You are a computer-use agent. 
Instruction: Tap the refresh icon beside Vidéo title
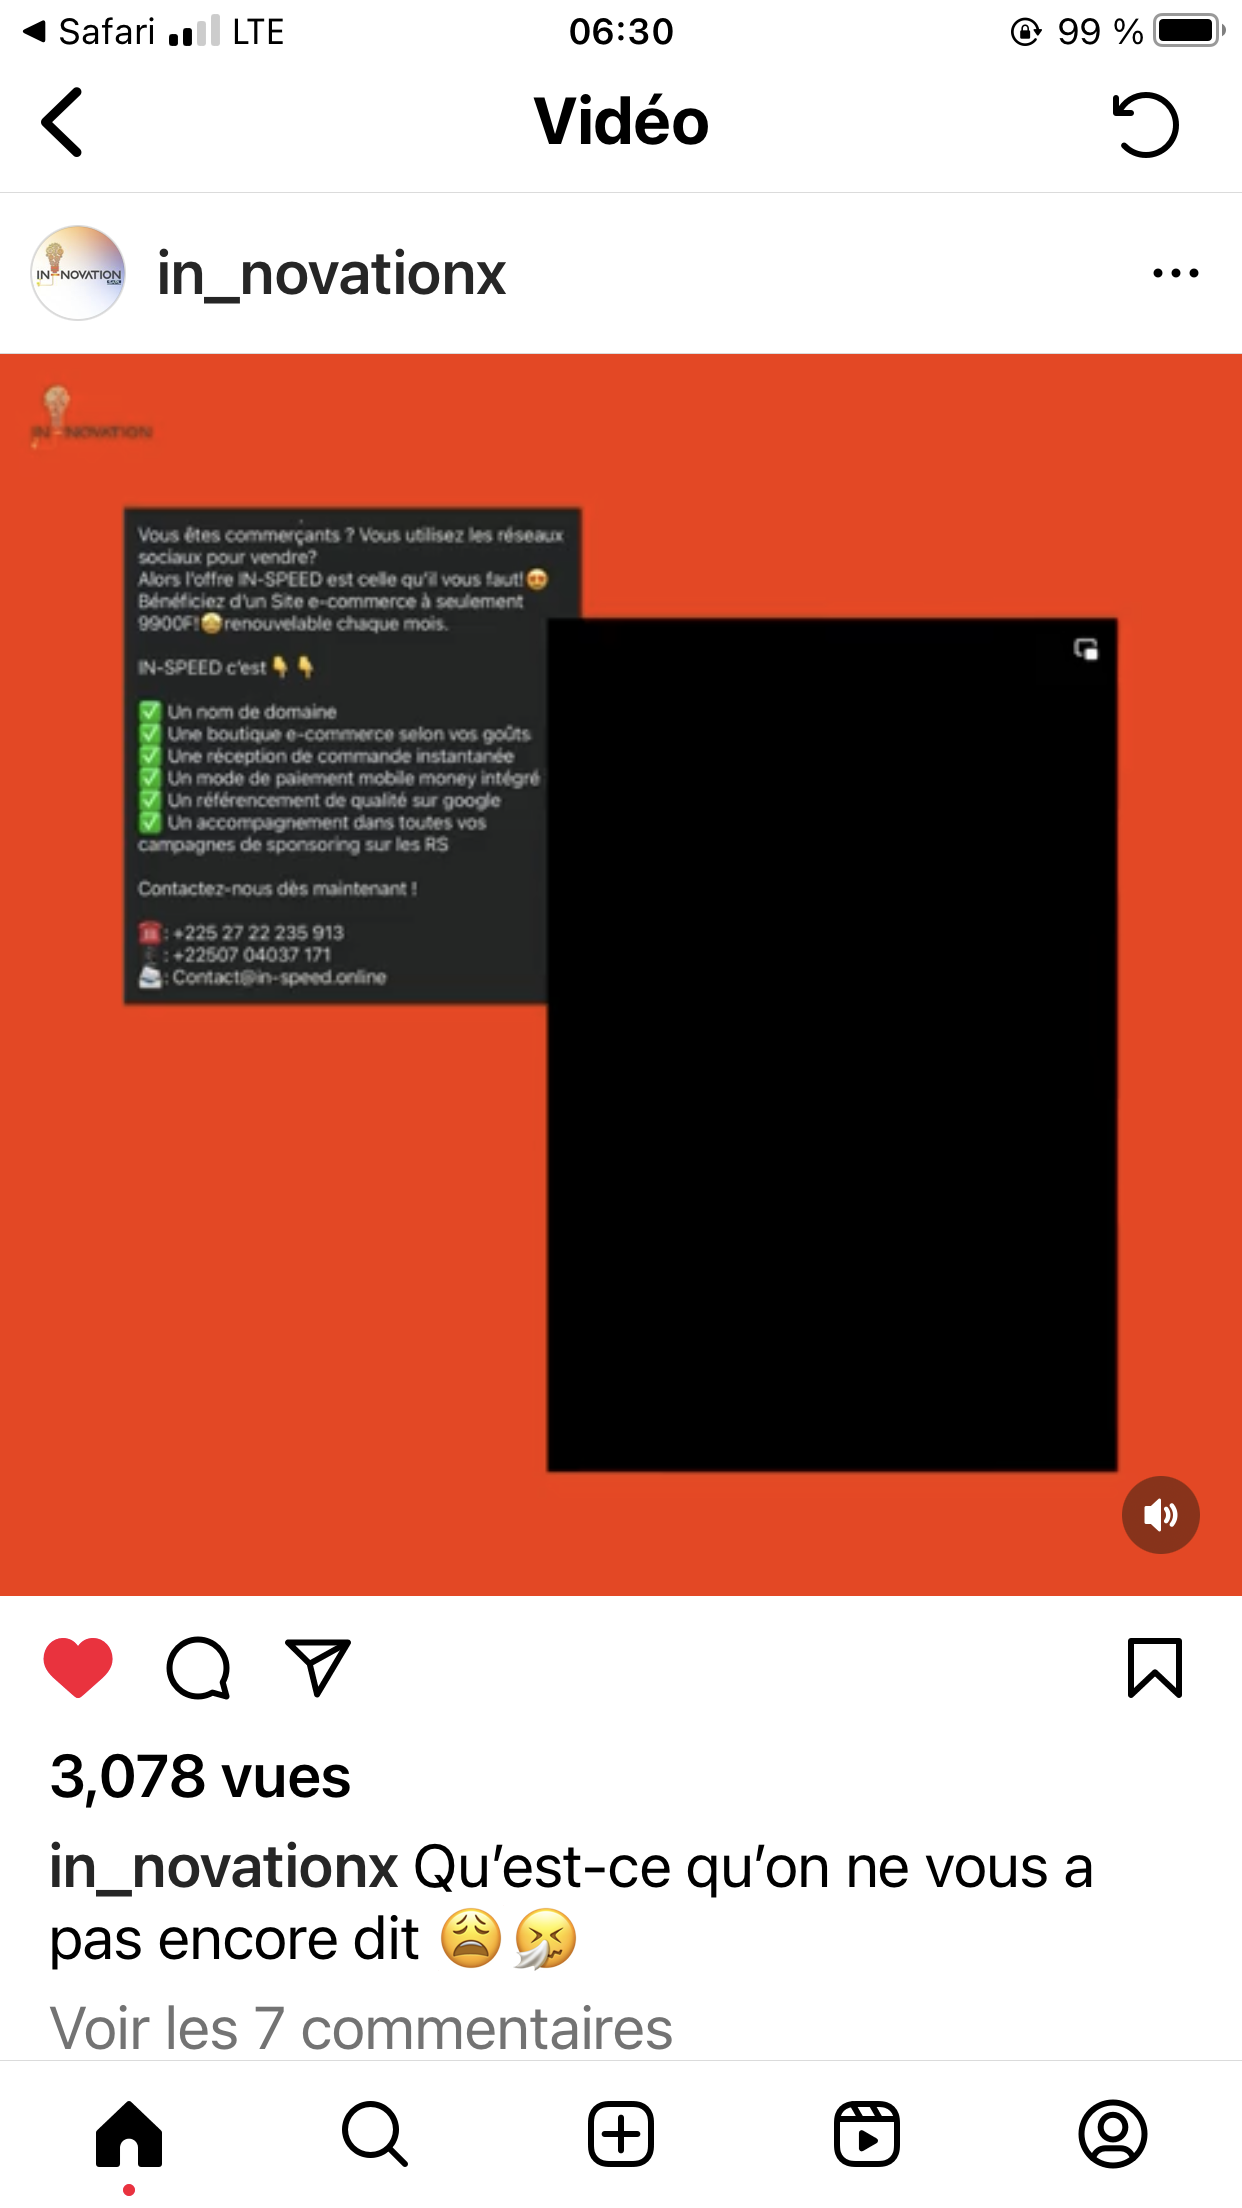click(x=1146, y=124)
